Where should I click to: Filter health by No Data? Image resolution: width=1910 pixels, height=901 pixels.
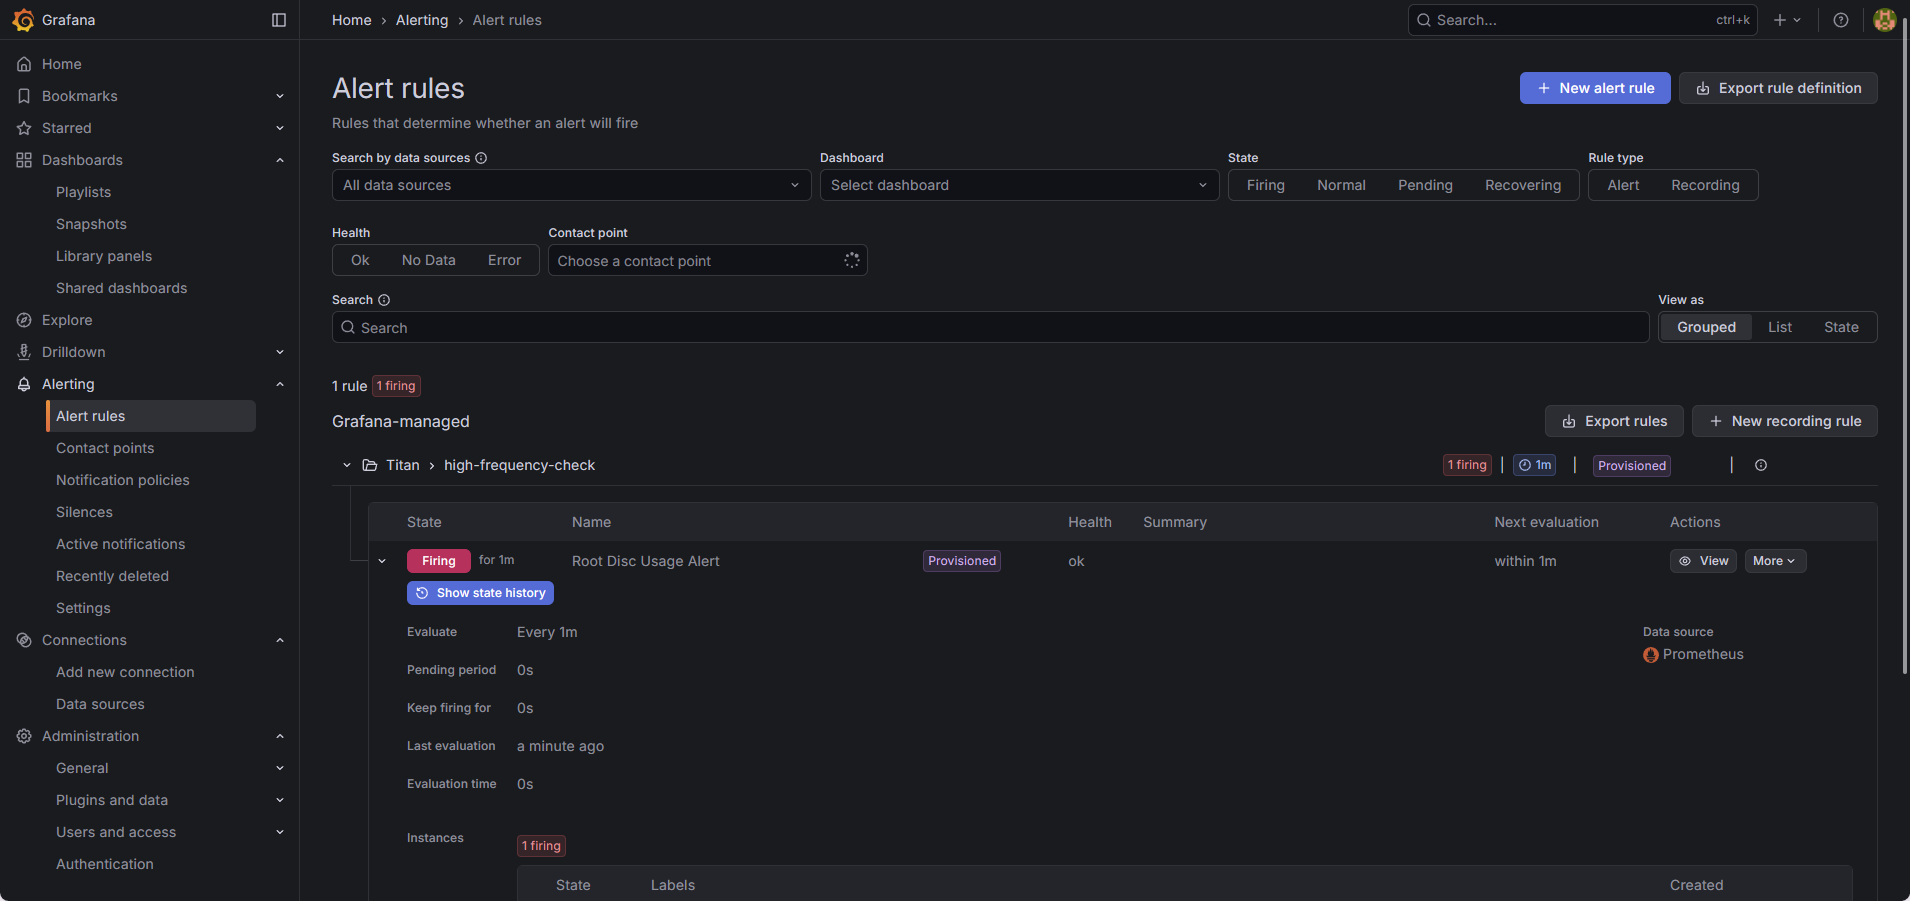tap(429, 260)
